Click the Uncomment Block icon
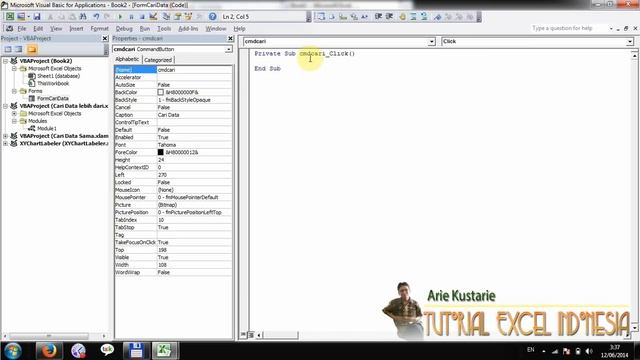 coord(424,17)
